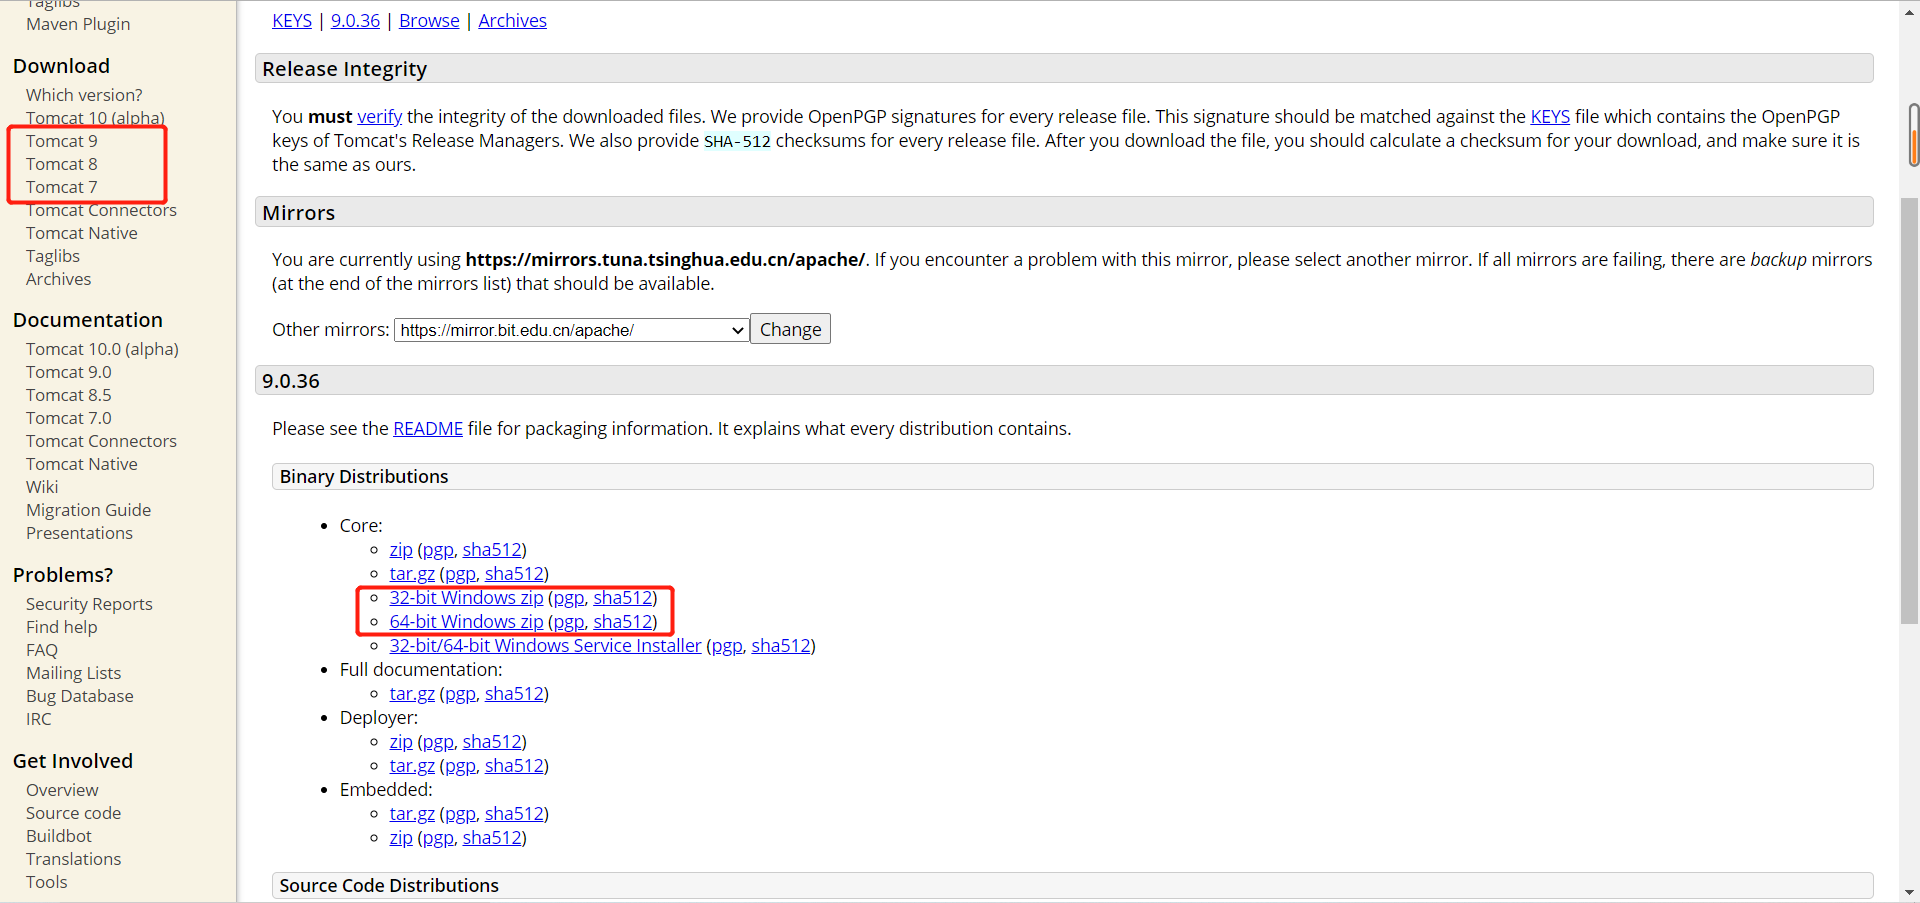
Task: Open Tools link in sidebar
Action: click(47, 882)
